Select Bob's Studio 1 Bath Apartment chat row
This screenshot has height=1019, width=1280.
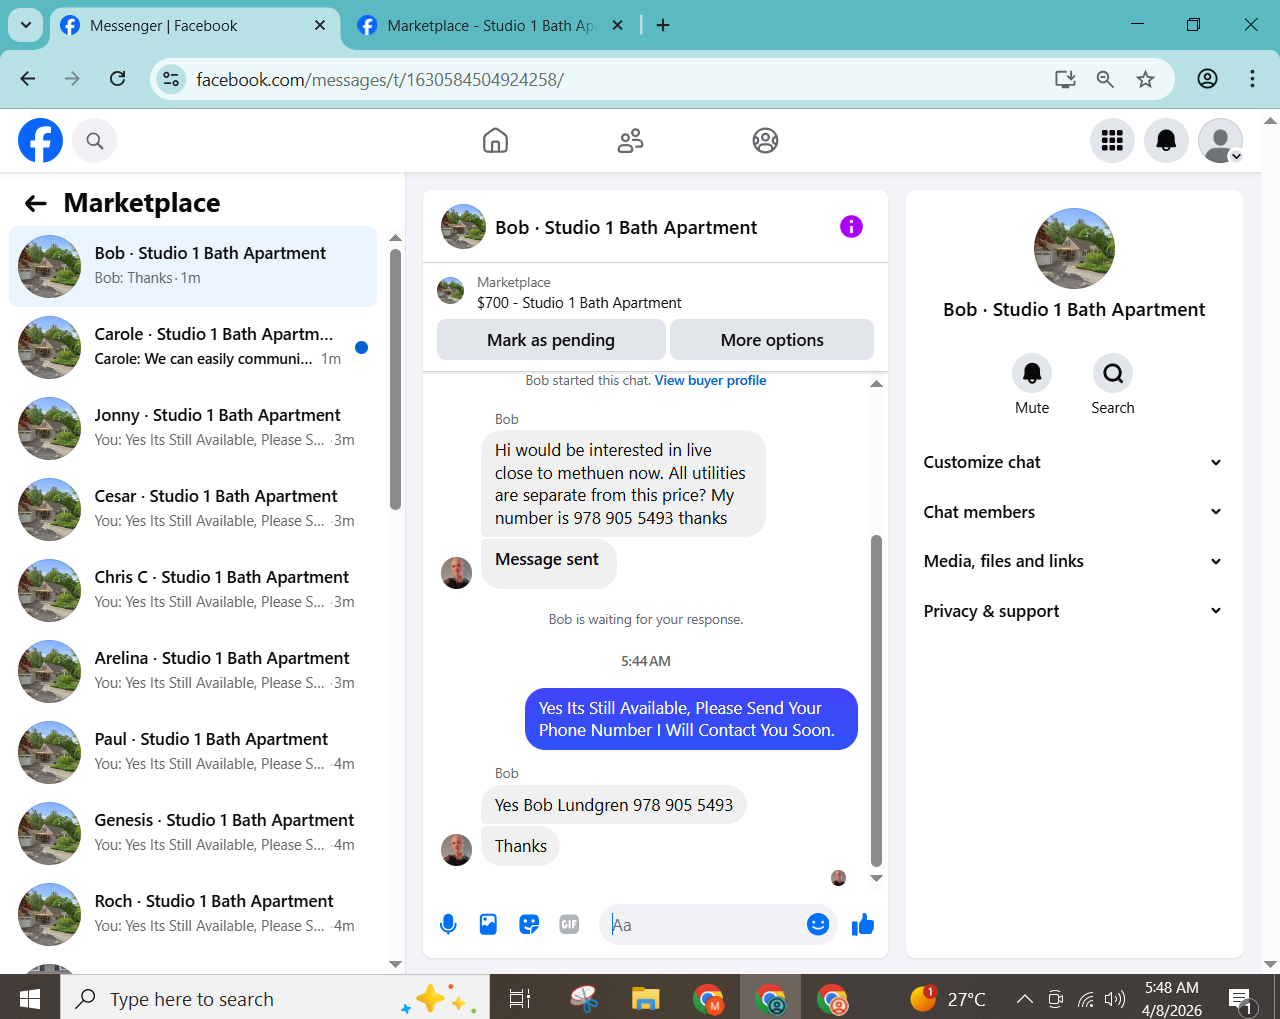coord(193,266)
